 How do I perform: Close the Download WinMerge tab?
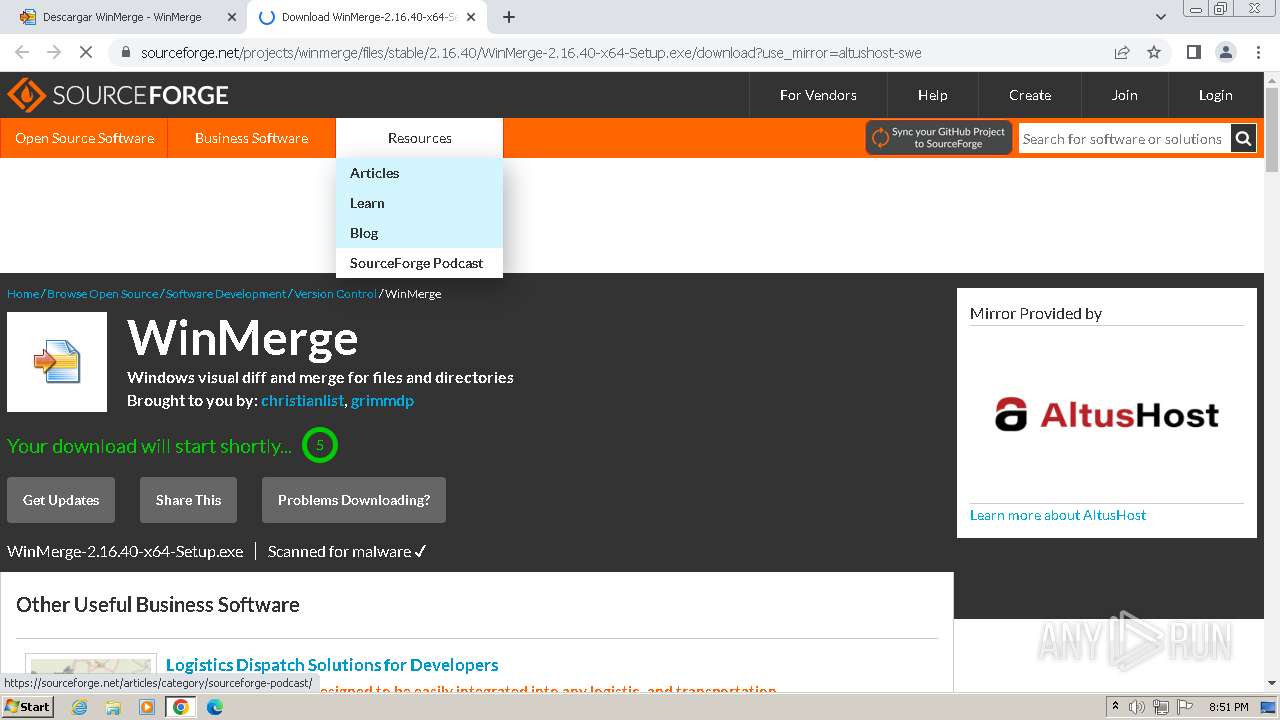tap(471, 17)
